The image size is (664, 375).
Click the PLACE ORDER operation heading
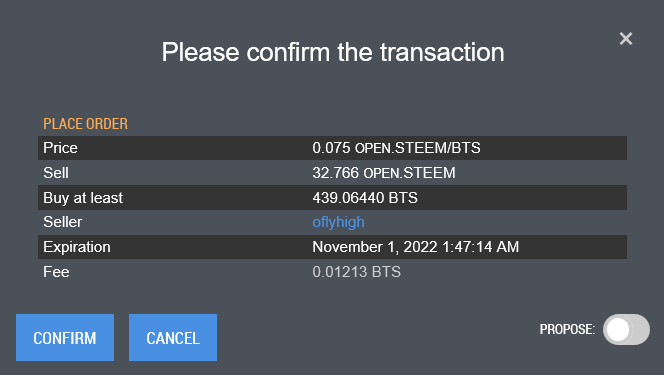coord(86,124)
